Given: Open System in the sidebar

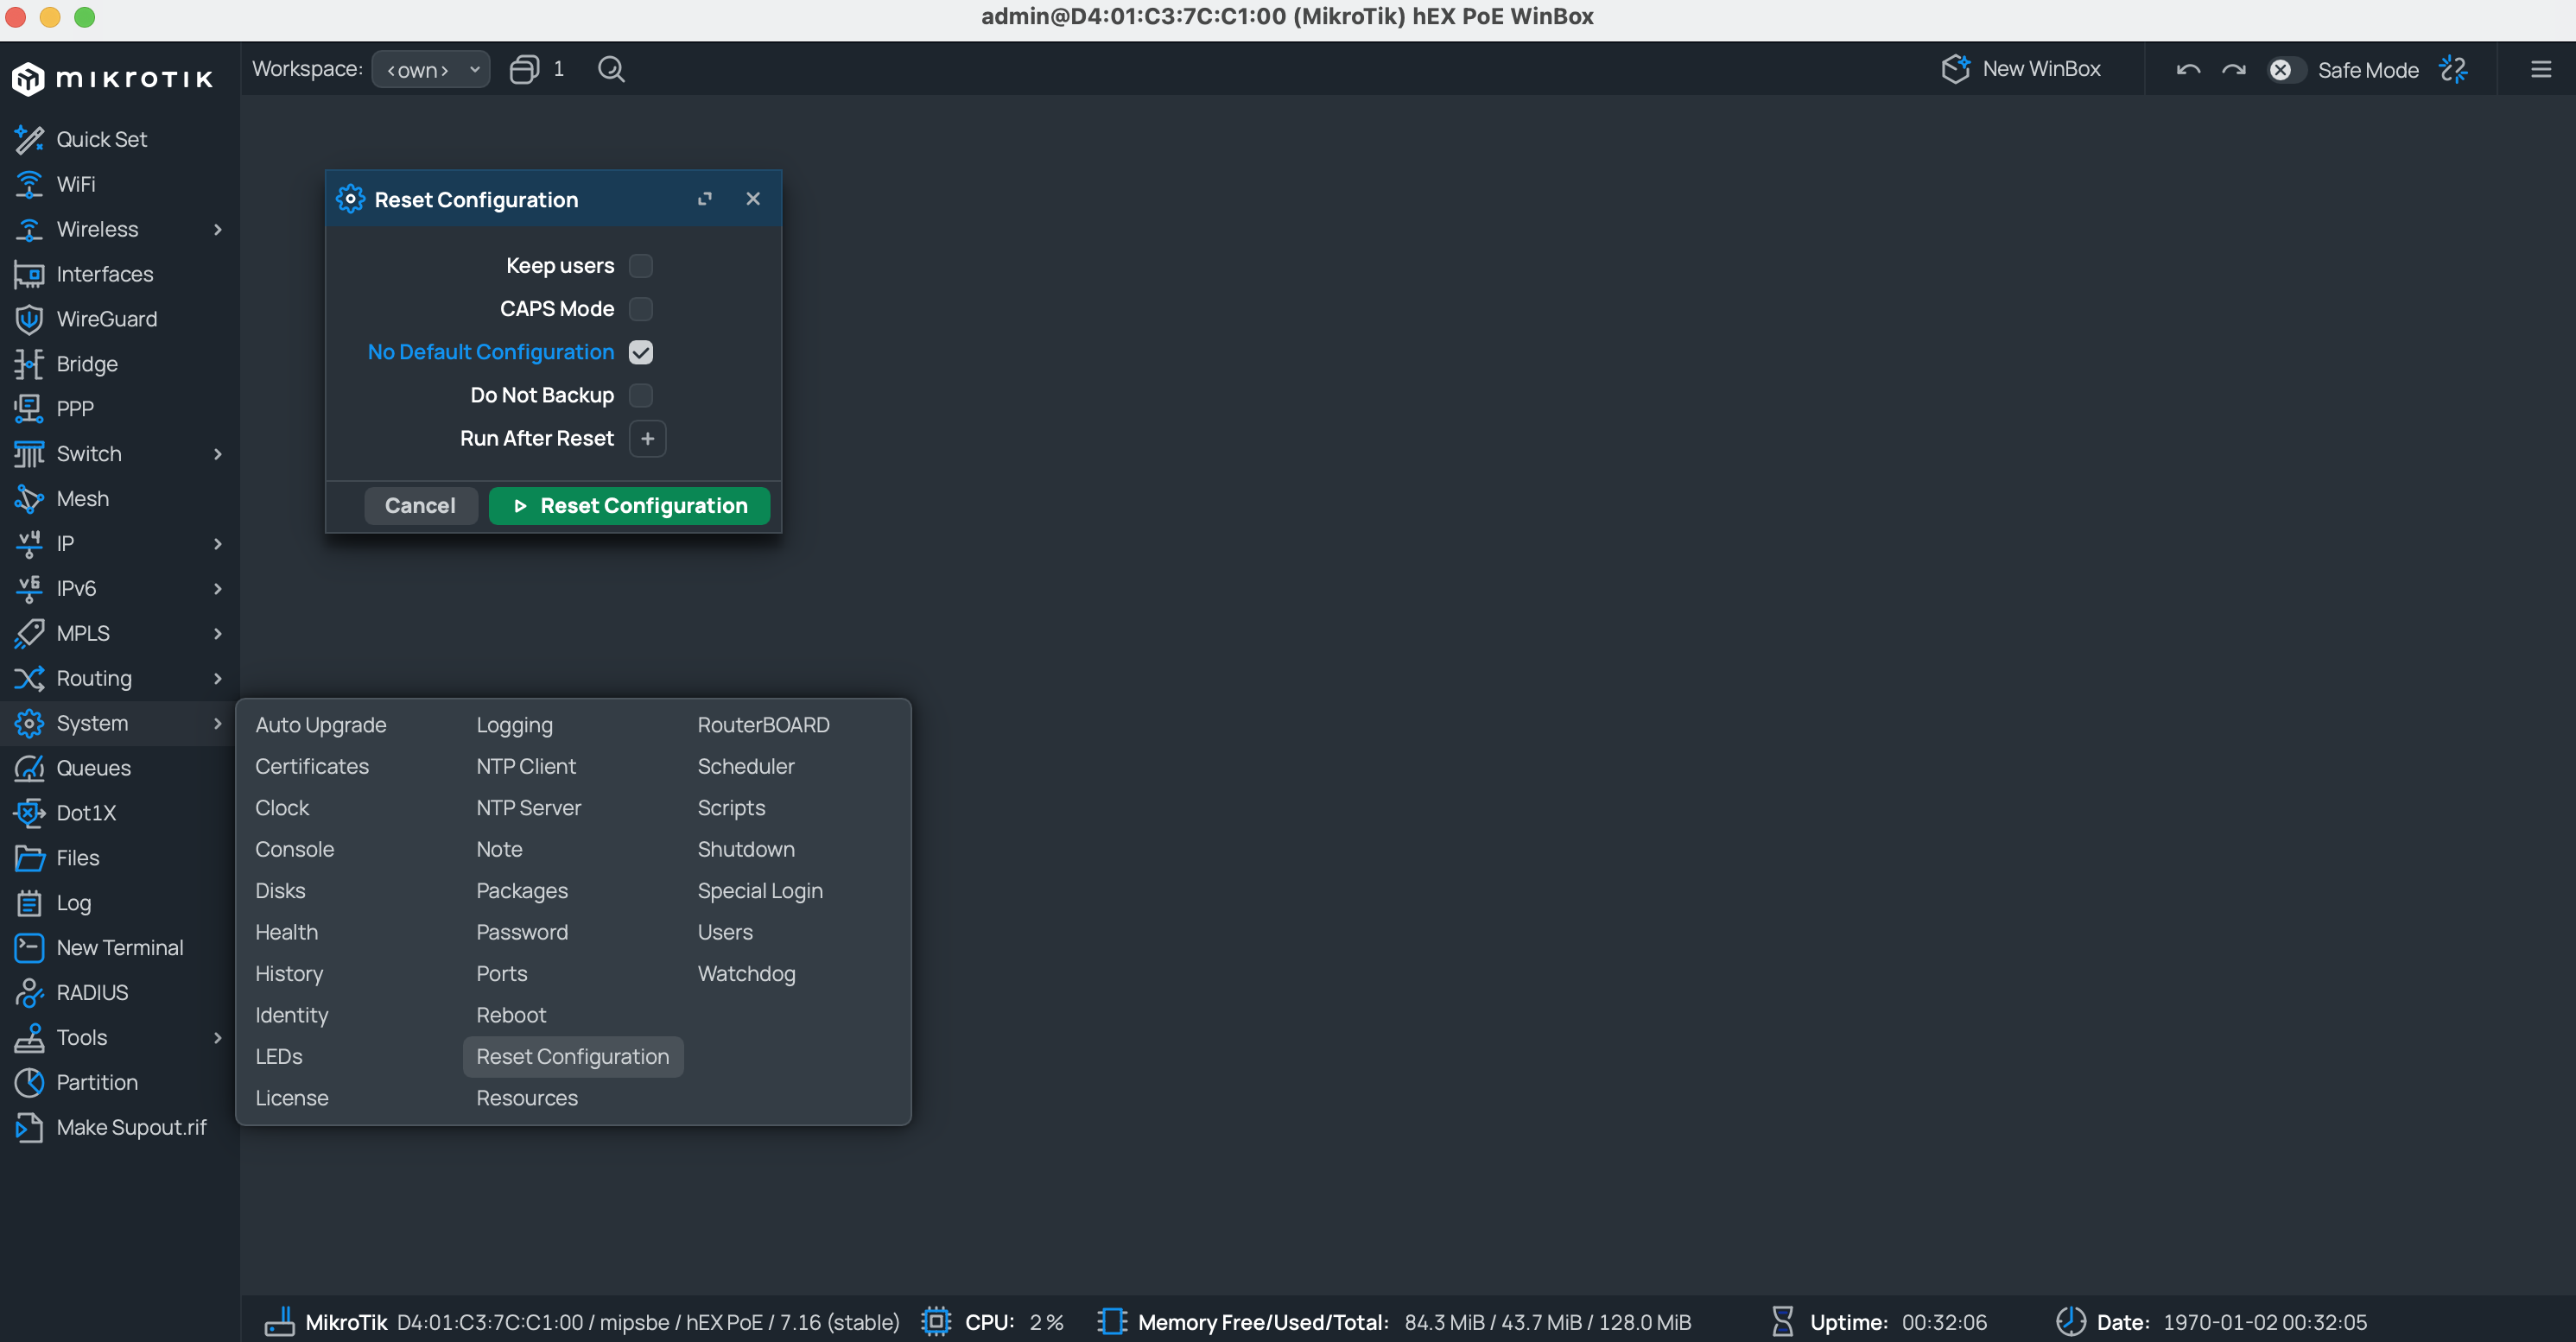Looking at the screenshot, I should point(119,723).
